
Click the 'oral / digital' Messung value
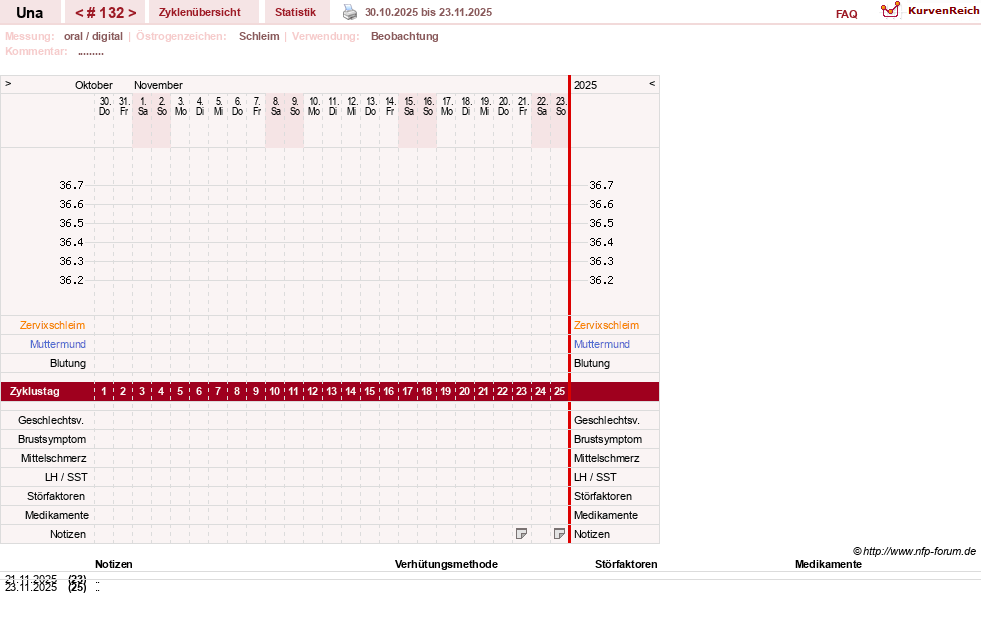93,36
